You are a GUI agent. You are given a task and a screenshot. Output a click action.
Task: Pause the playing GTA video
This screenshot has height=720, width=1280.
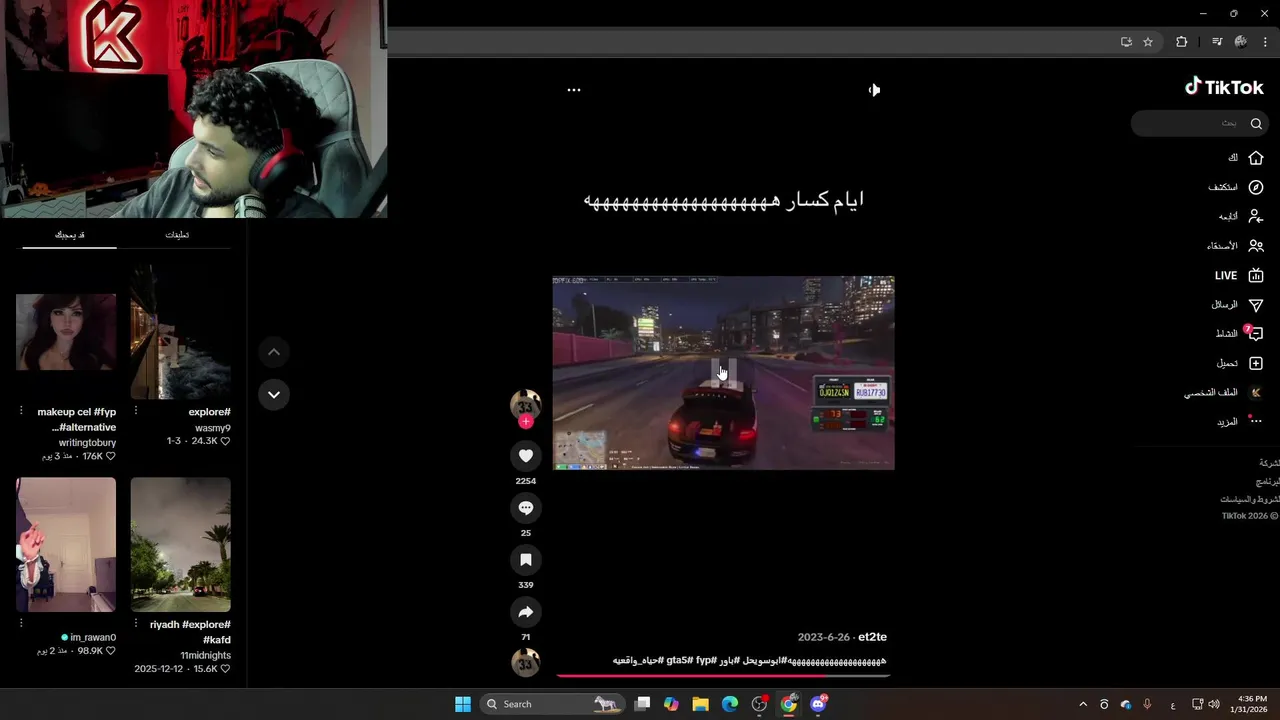724,373
